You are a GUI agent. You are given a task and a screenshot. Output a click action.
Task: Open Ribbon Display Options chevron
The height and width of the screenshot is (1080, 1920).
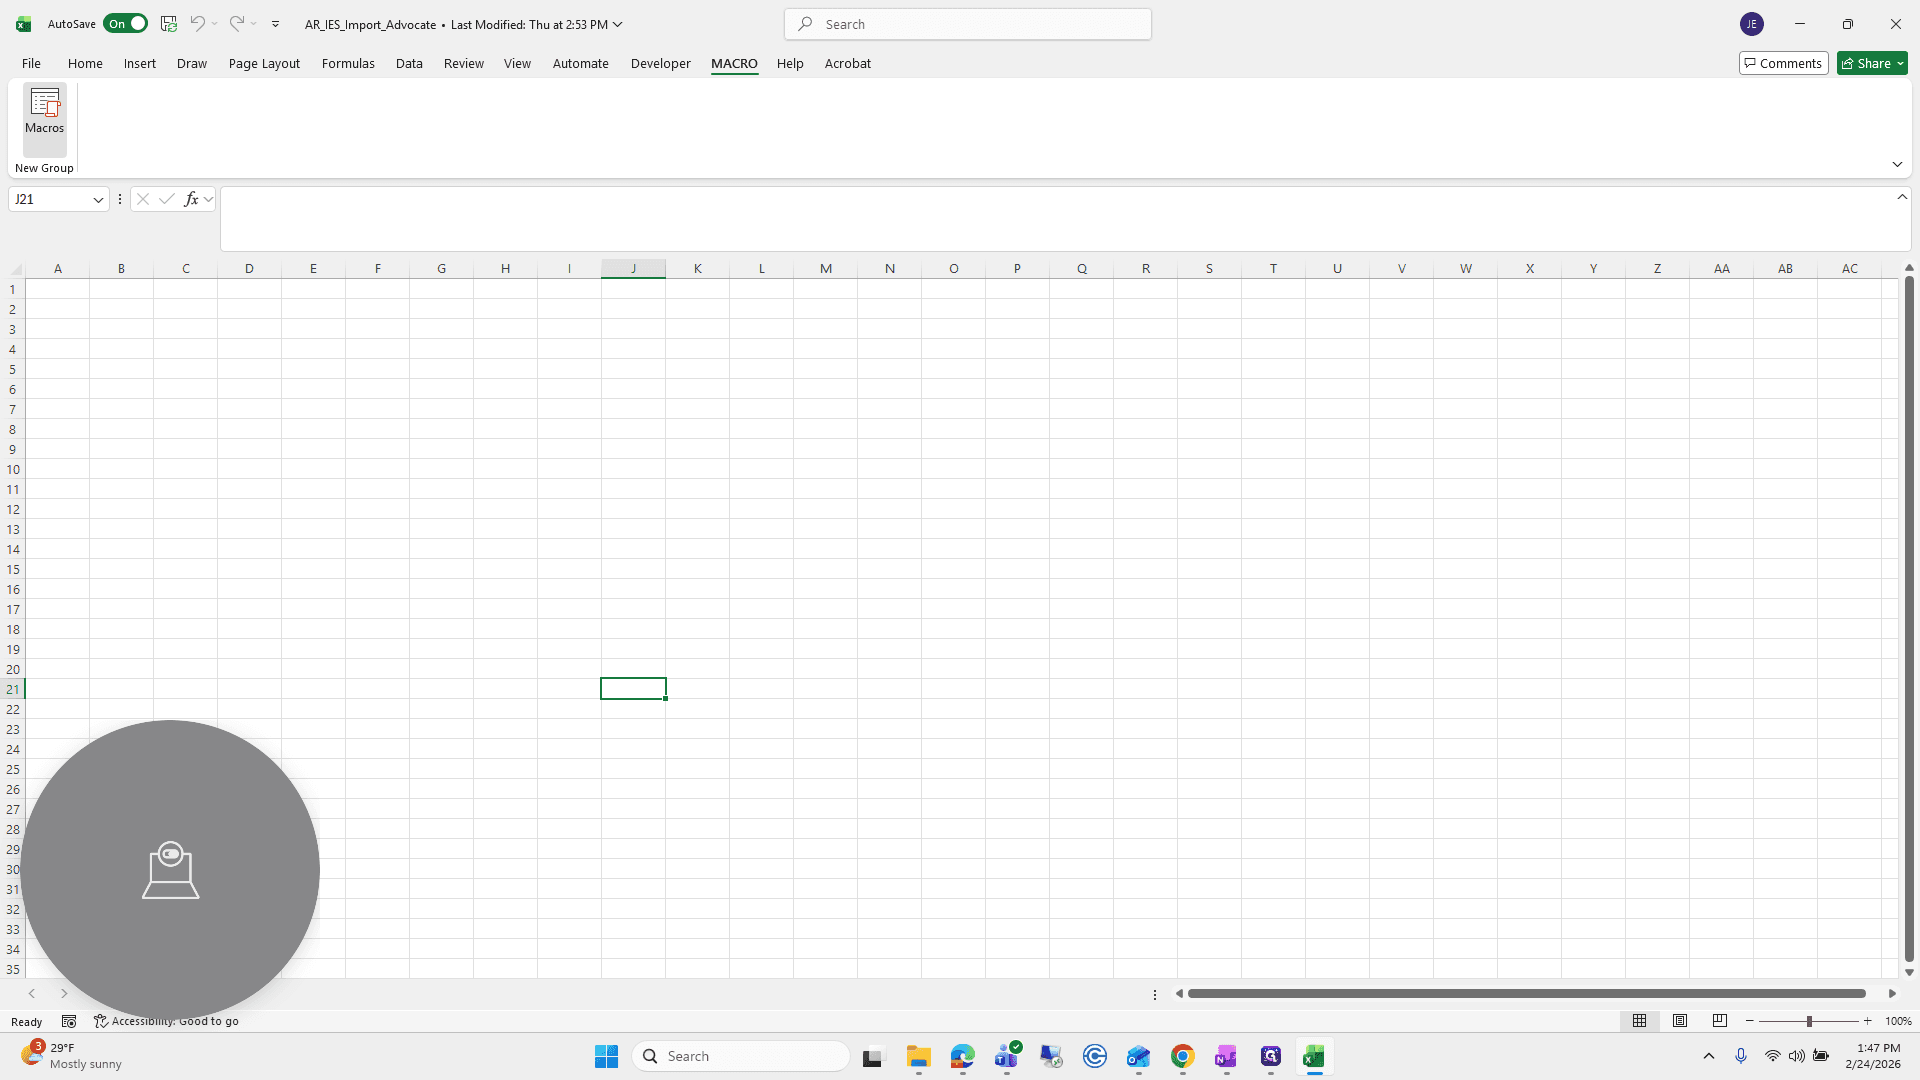(1897, 164)
